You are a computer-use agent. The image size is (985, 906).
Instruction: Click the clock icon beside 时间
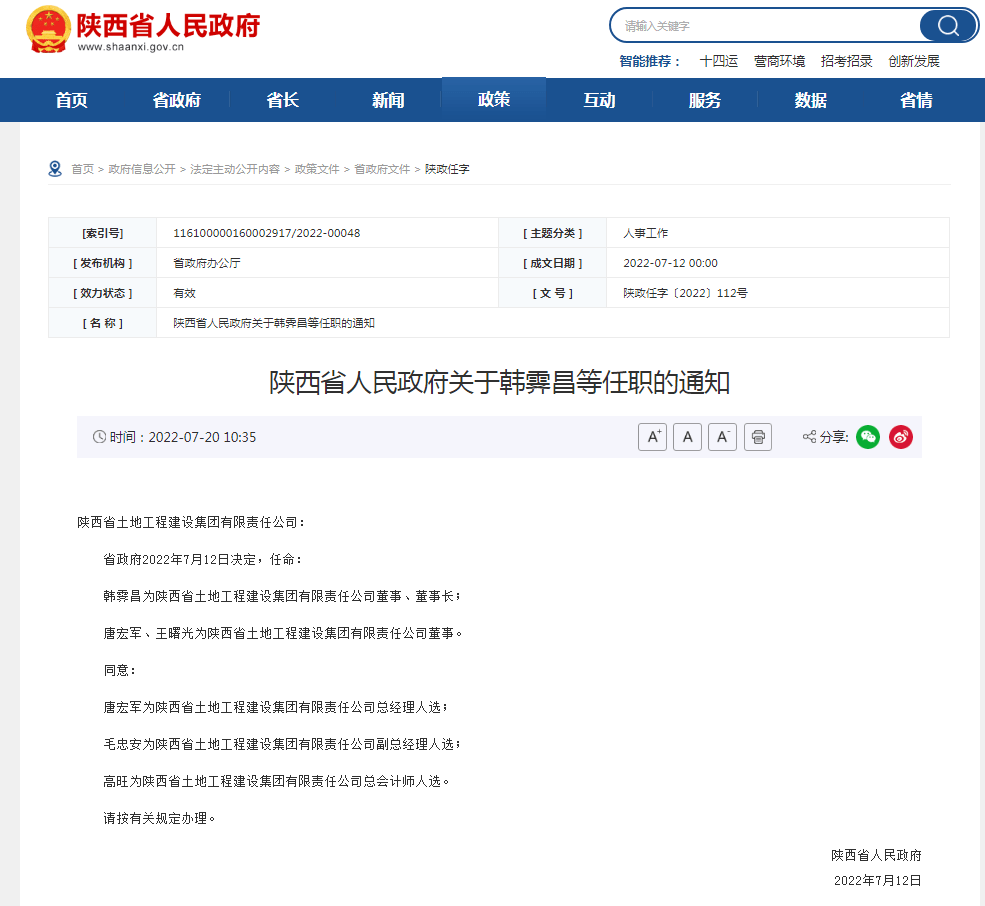[x=99, y=437]
